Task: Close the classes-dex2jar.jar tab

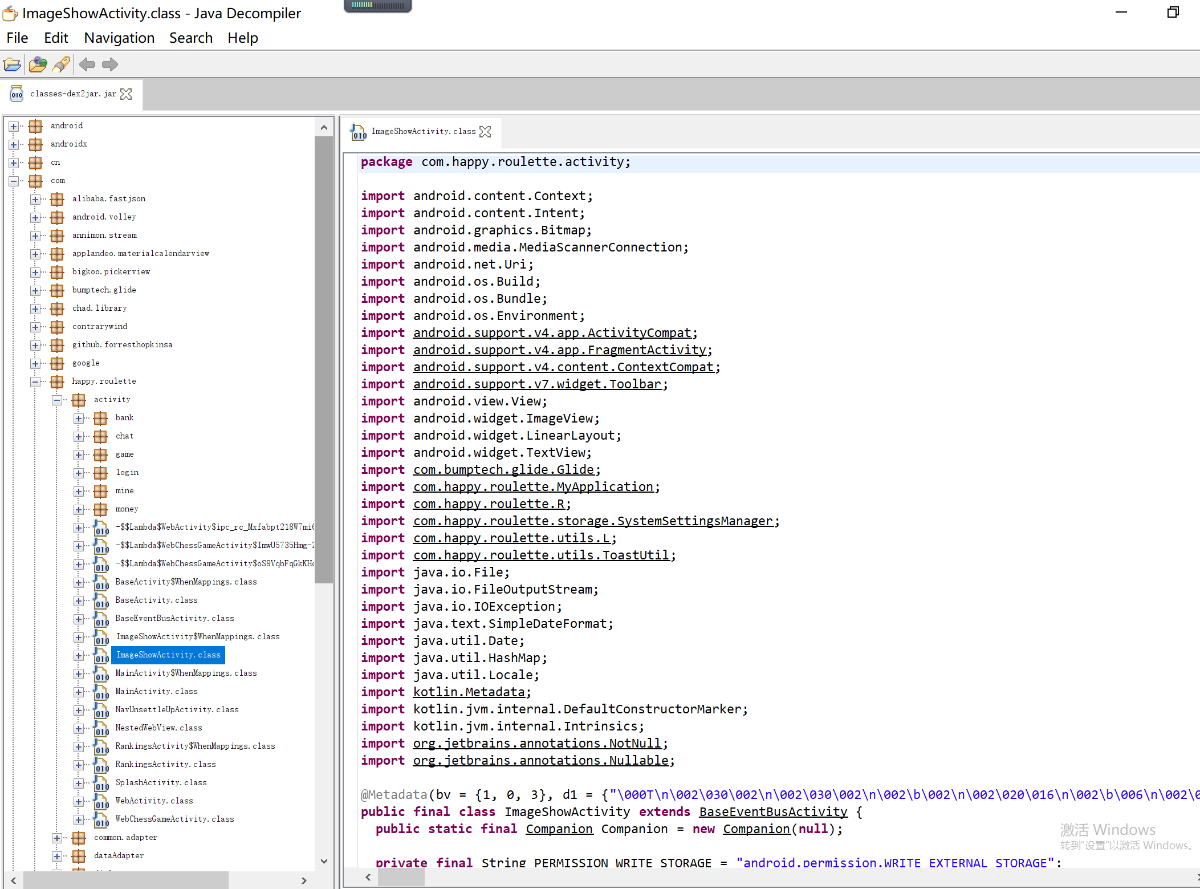Action: click(x=126, y=94)
